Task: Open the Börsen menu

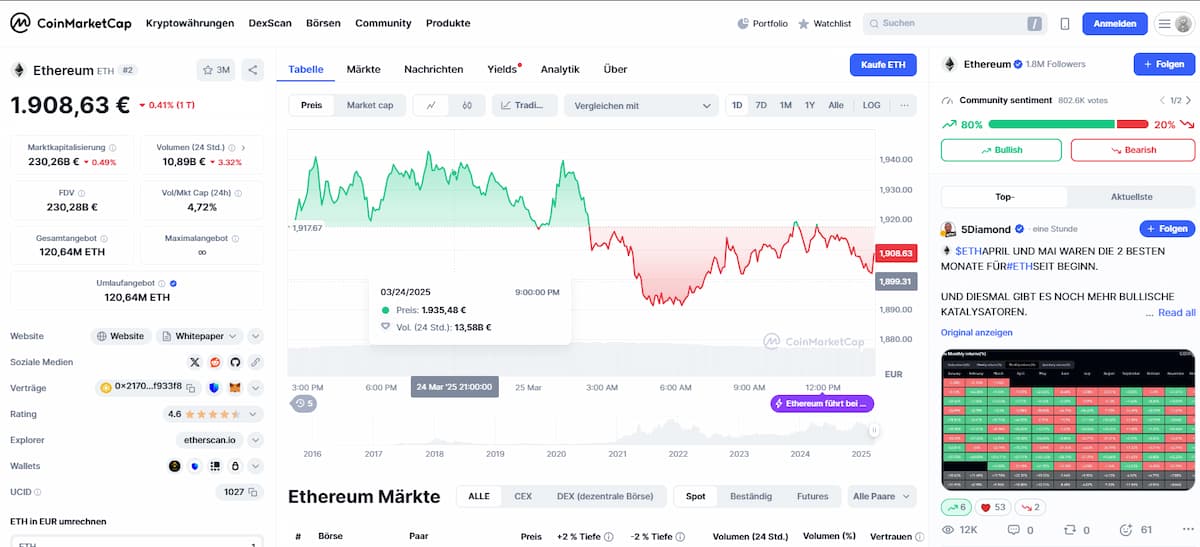Action: click(x=323, y=23)
